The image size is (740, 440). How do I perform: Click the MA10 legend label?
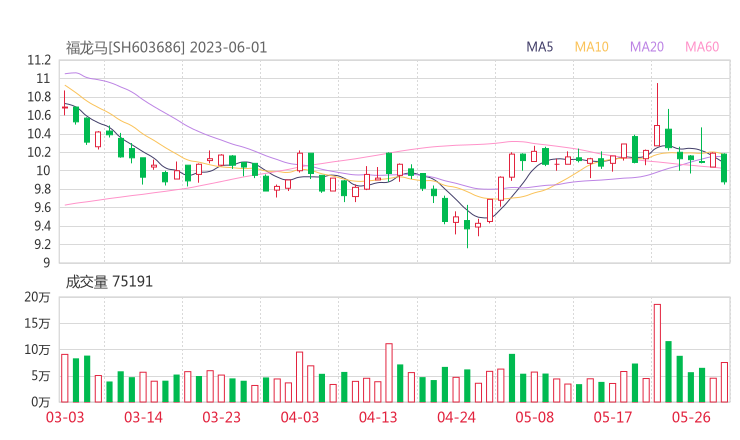point(591,47)
